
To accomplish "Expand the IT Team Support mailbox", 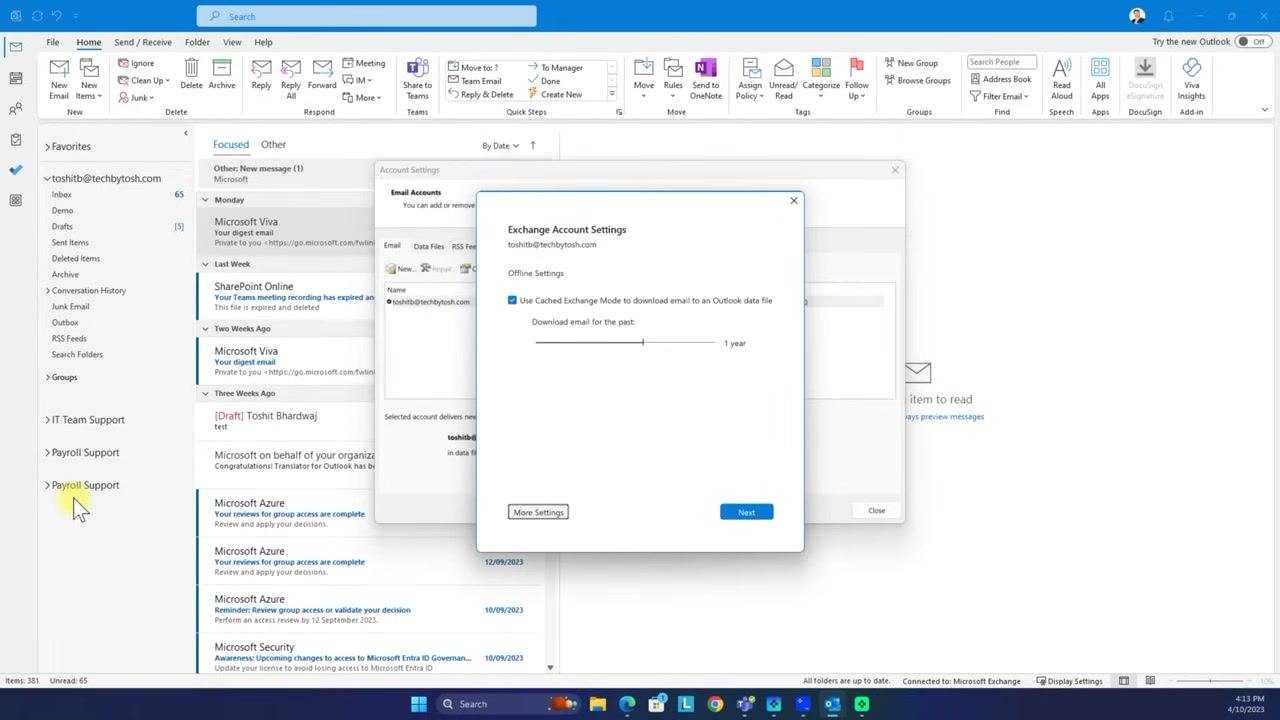I will [47, 420].
